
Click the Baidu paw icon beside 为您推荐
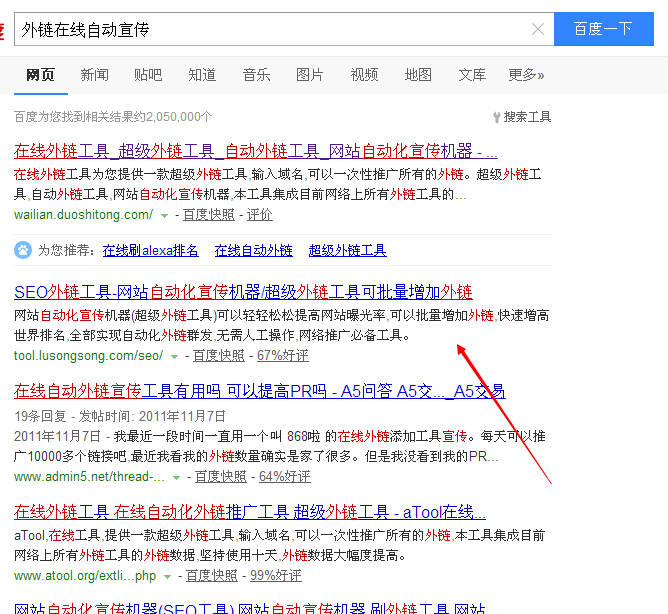23,250
